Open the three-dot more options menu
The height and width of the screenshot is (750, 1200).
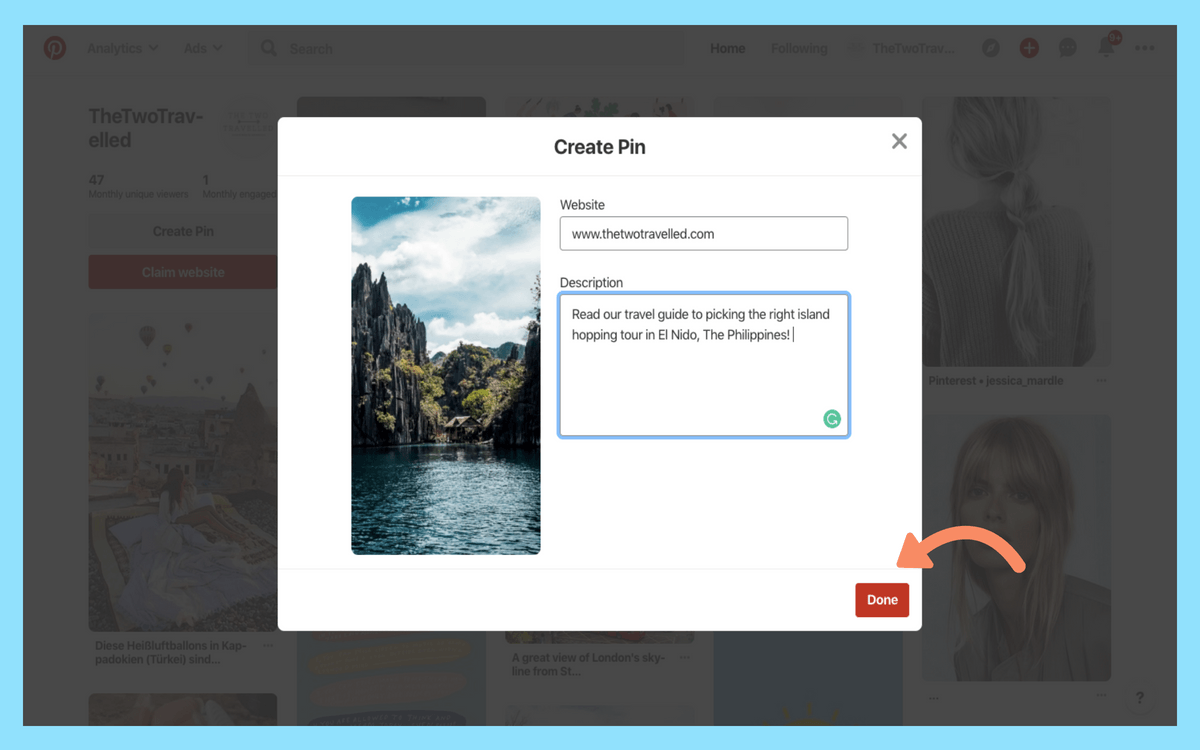tap(1145, 48)
